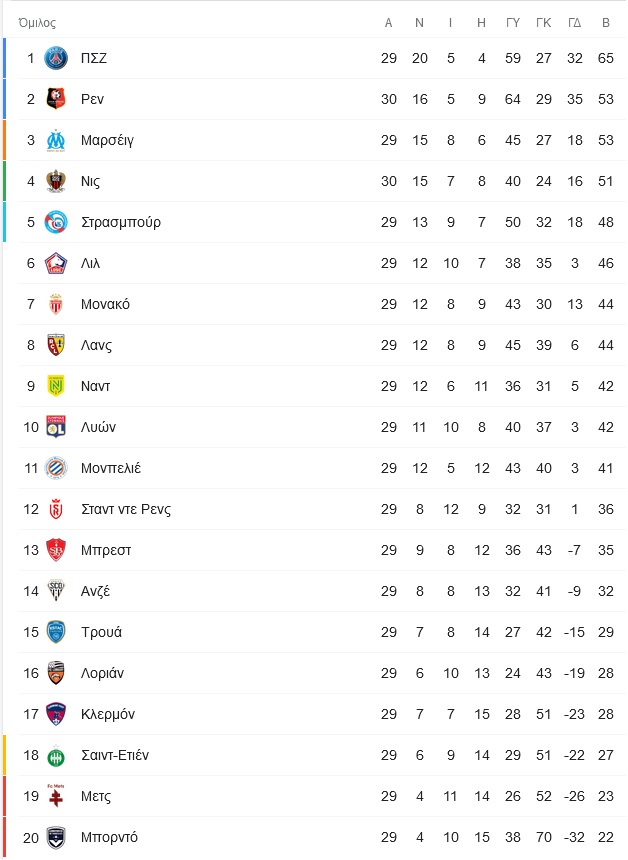Select the Κλερμόν team name
628x860 pixels.
tap(108, 714)
